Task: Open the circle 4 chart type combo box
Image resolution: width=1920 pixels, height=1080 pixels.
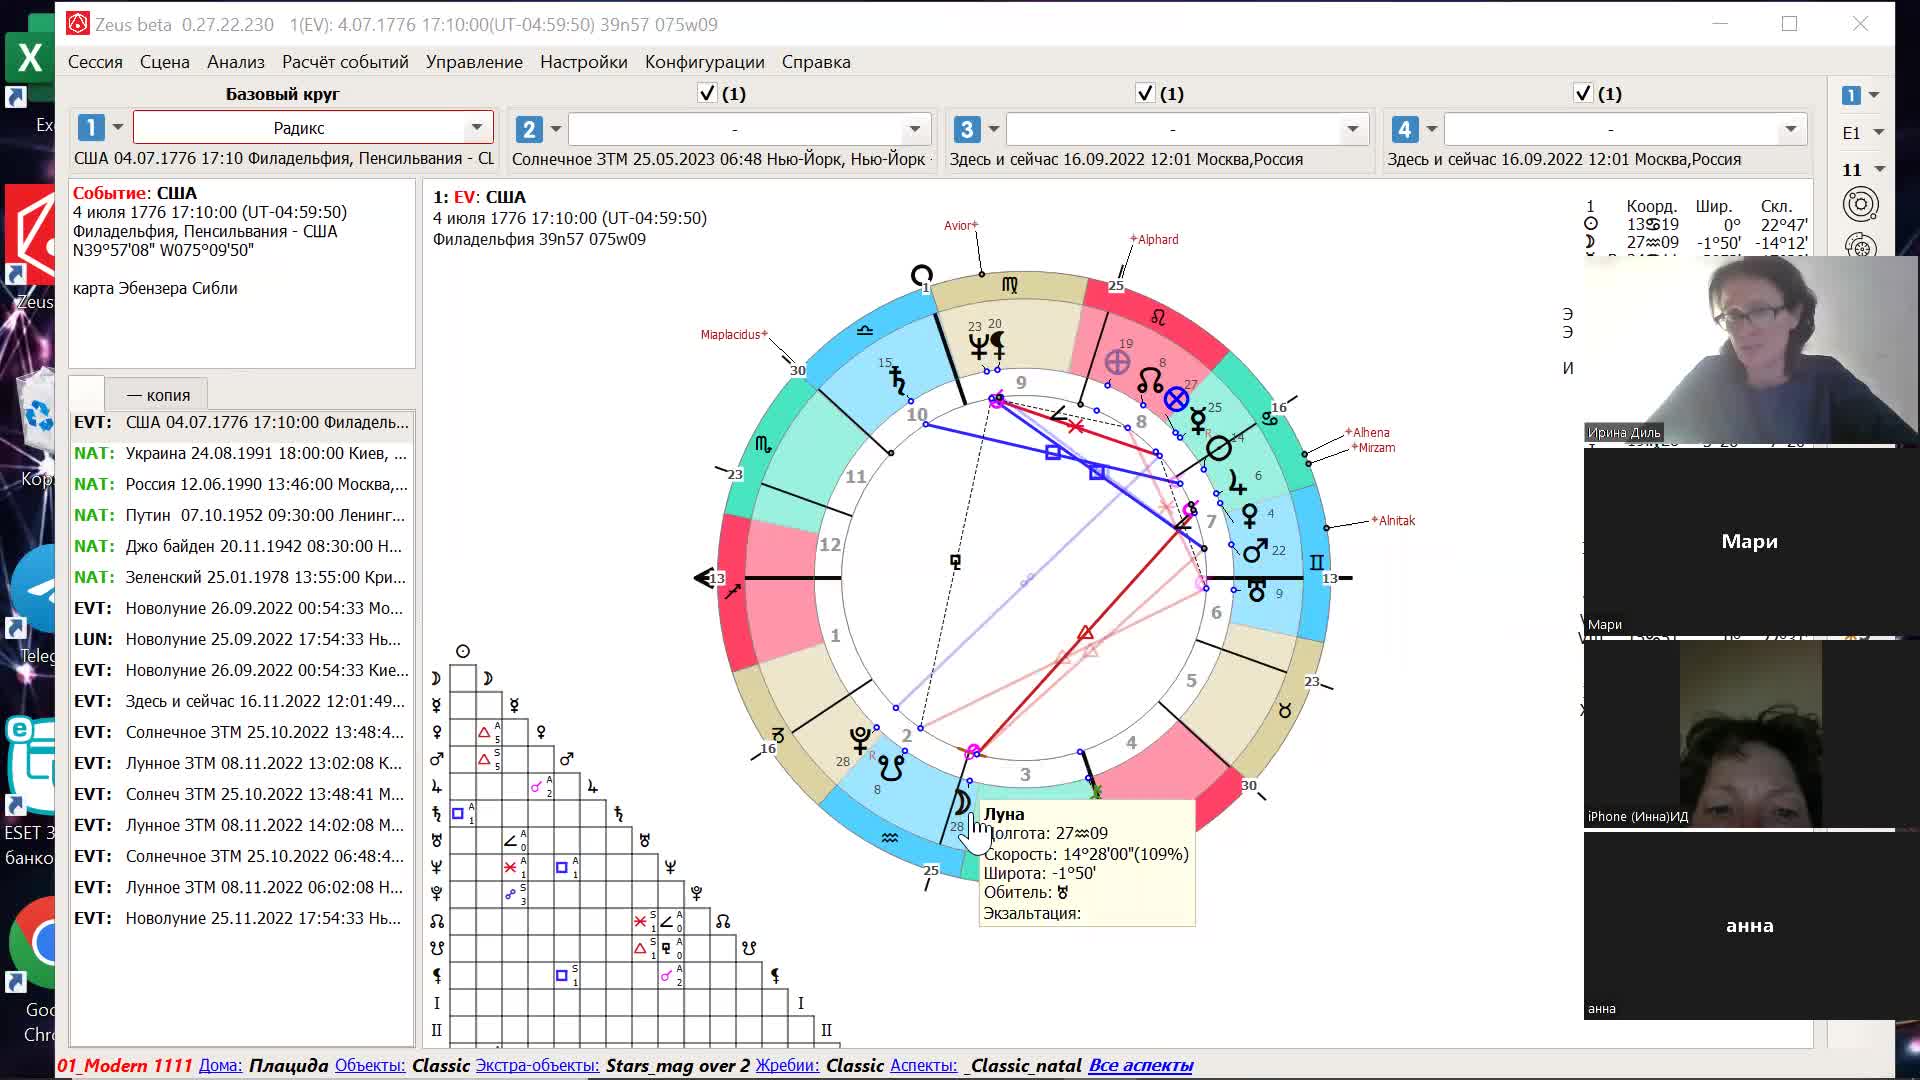Action: [1625, 129]
